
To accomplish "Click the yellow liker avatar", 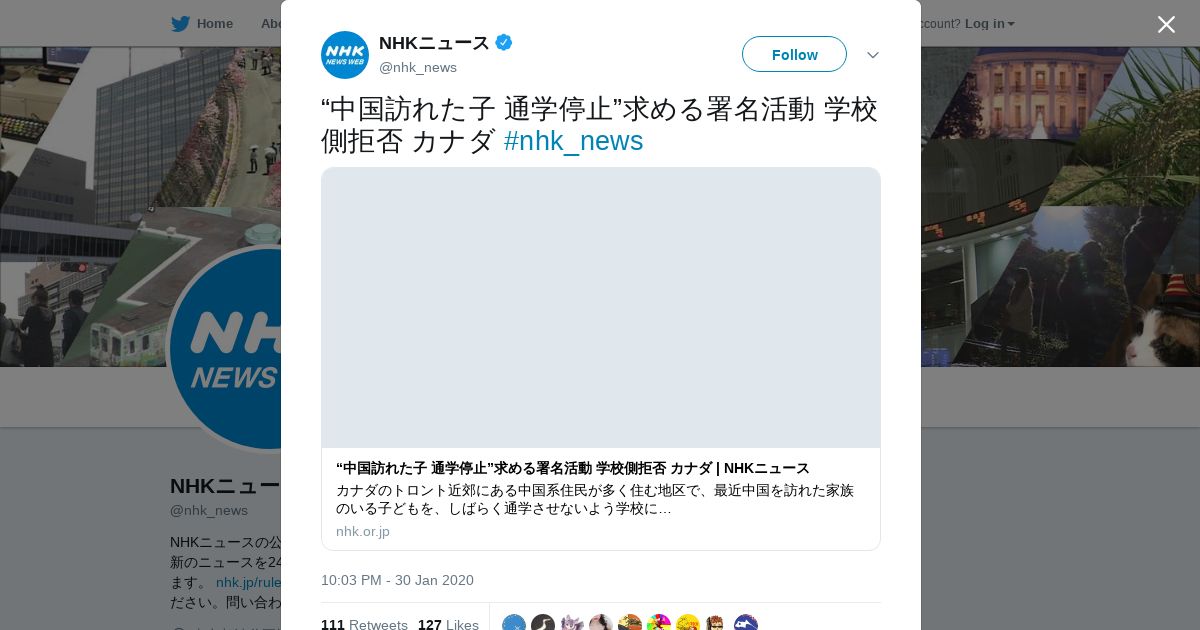I will click(x=688, y=624).
